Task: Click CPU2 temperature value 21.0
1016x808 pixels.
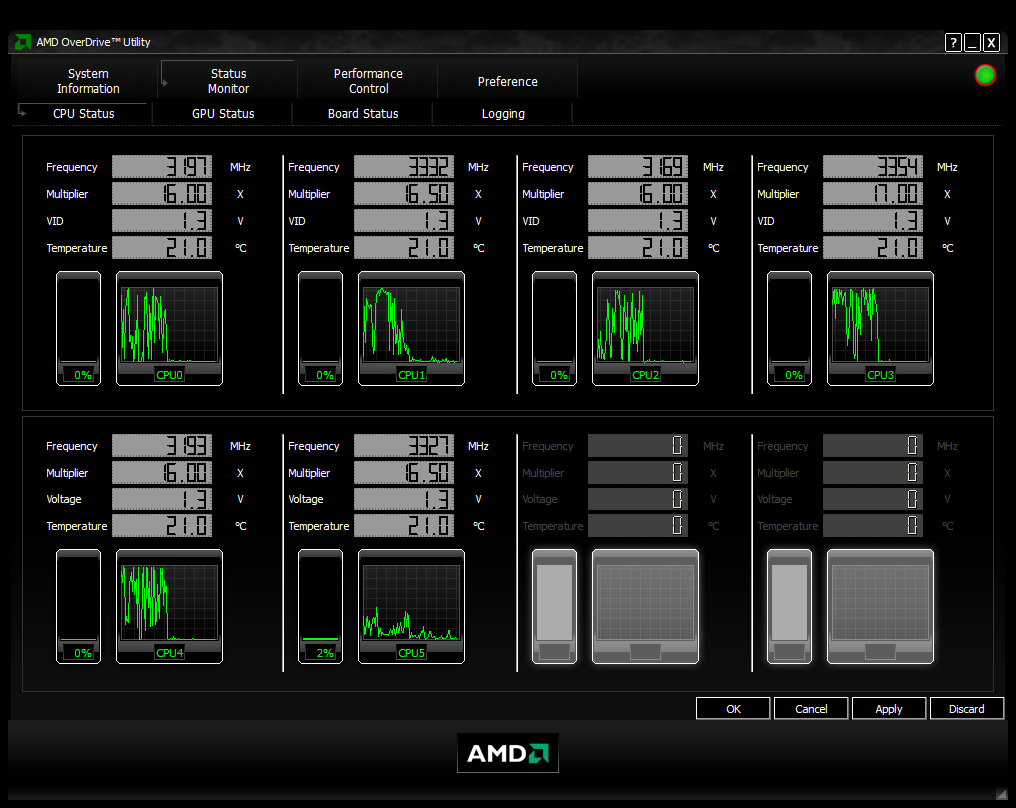Action: tap(638, 248)
